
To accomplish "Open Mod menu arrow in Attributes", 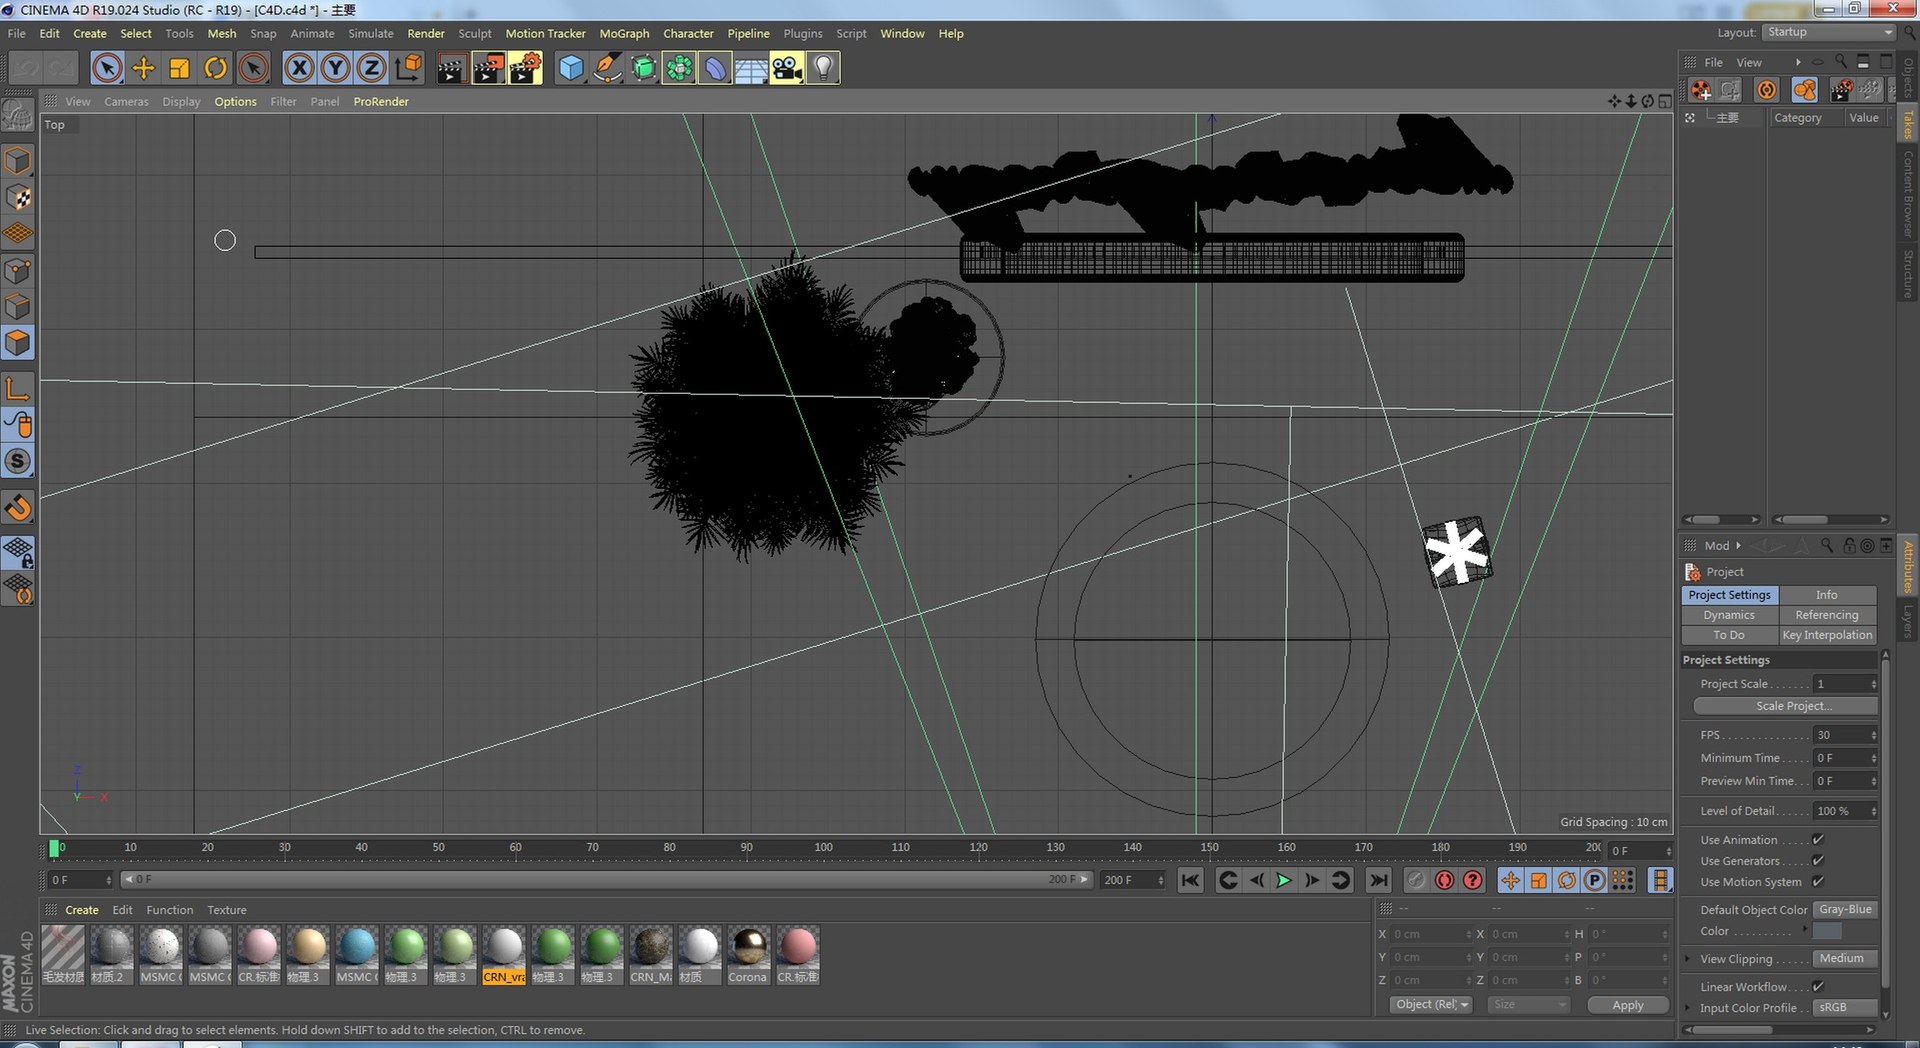I will coord(1738,546).
